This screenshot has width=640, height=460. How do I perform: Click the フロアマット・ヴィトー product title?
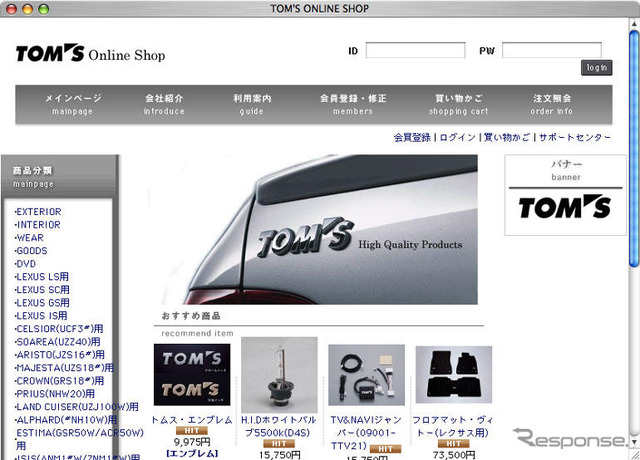coord(453,427)
